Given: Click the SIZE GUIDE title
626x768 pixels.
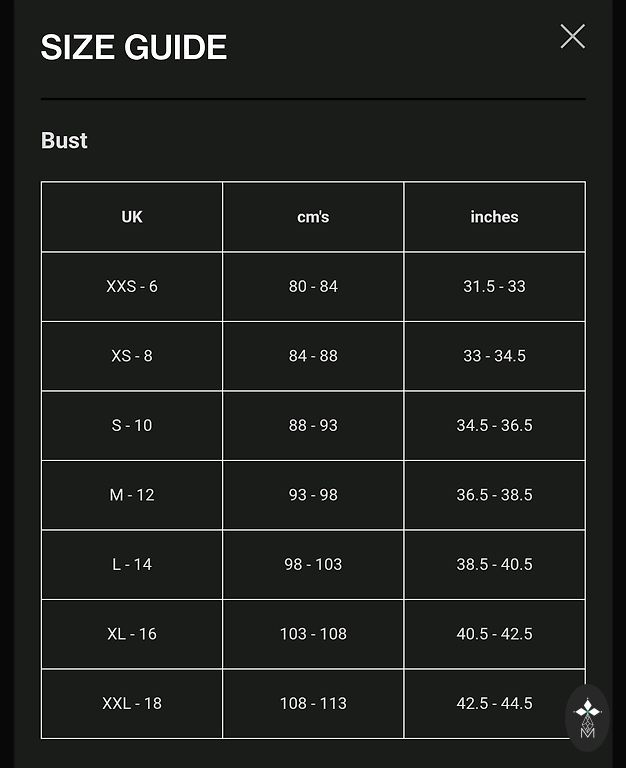Looking at the screenshot, I should point(134,47).
